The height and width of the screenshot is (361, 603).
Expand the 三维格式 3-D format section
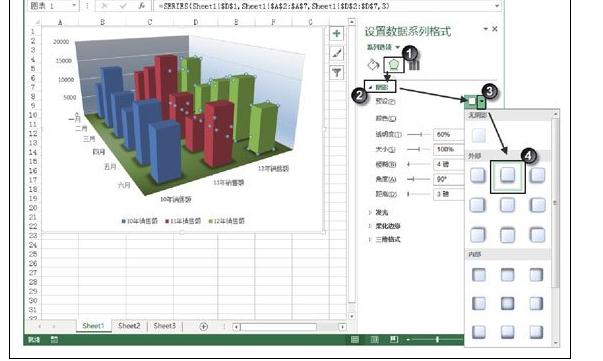pos(370,239)
